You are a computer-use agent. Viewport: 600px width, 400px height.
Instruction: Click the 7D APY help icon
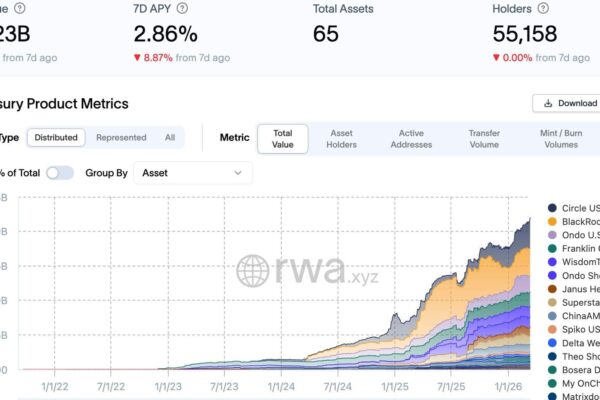pos(182,8)
